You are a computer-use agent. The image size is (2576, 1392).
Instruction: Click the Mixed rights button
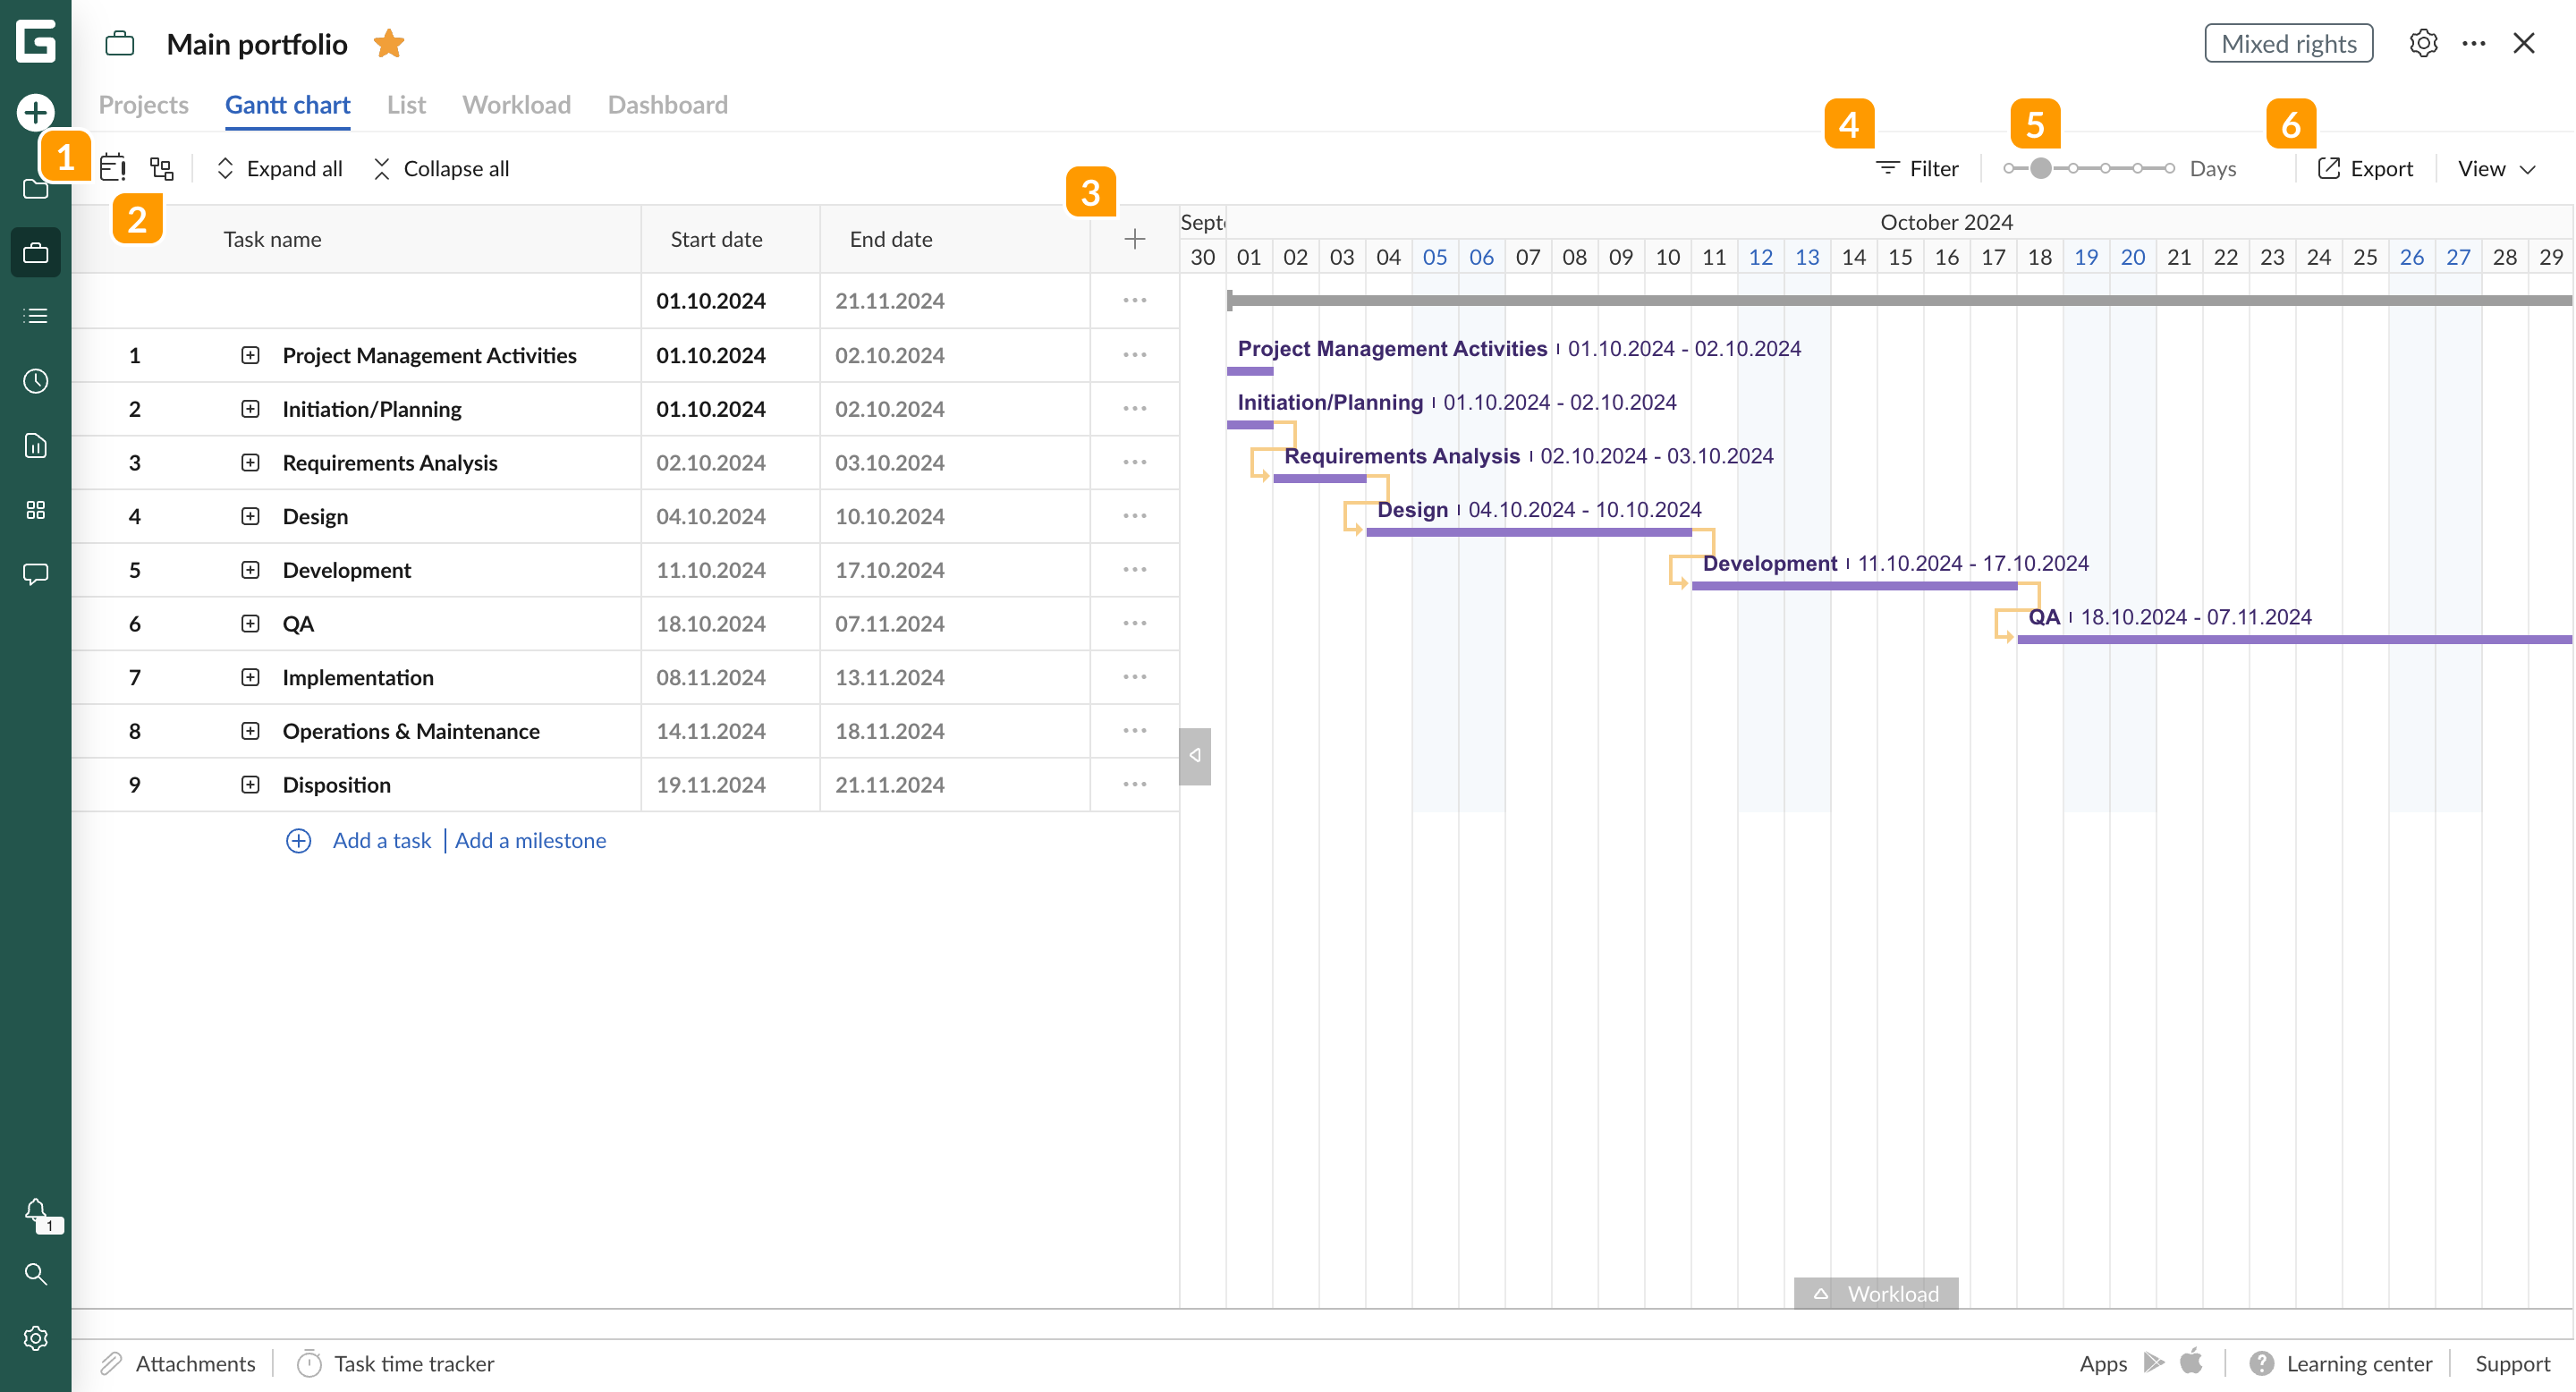(2289, 43)
